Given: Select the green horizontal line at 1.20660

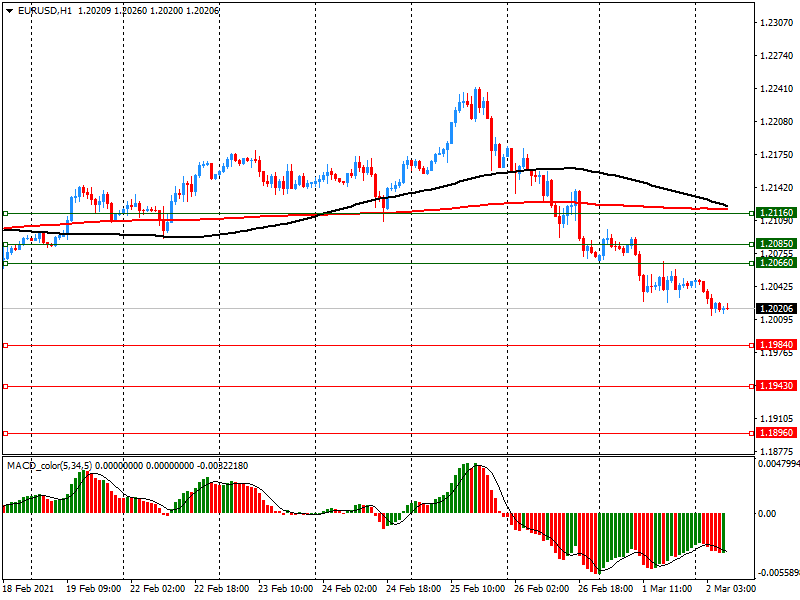Looking at the screenshot, I should 378,263.
